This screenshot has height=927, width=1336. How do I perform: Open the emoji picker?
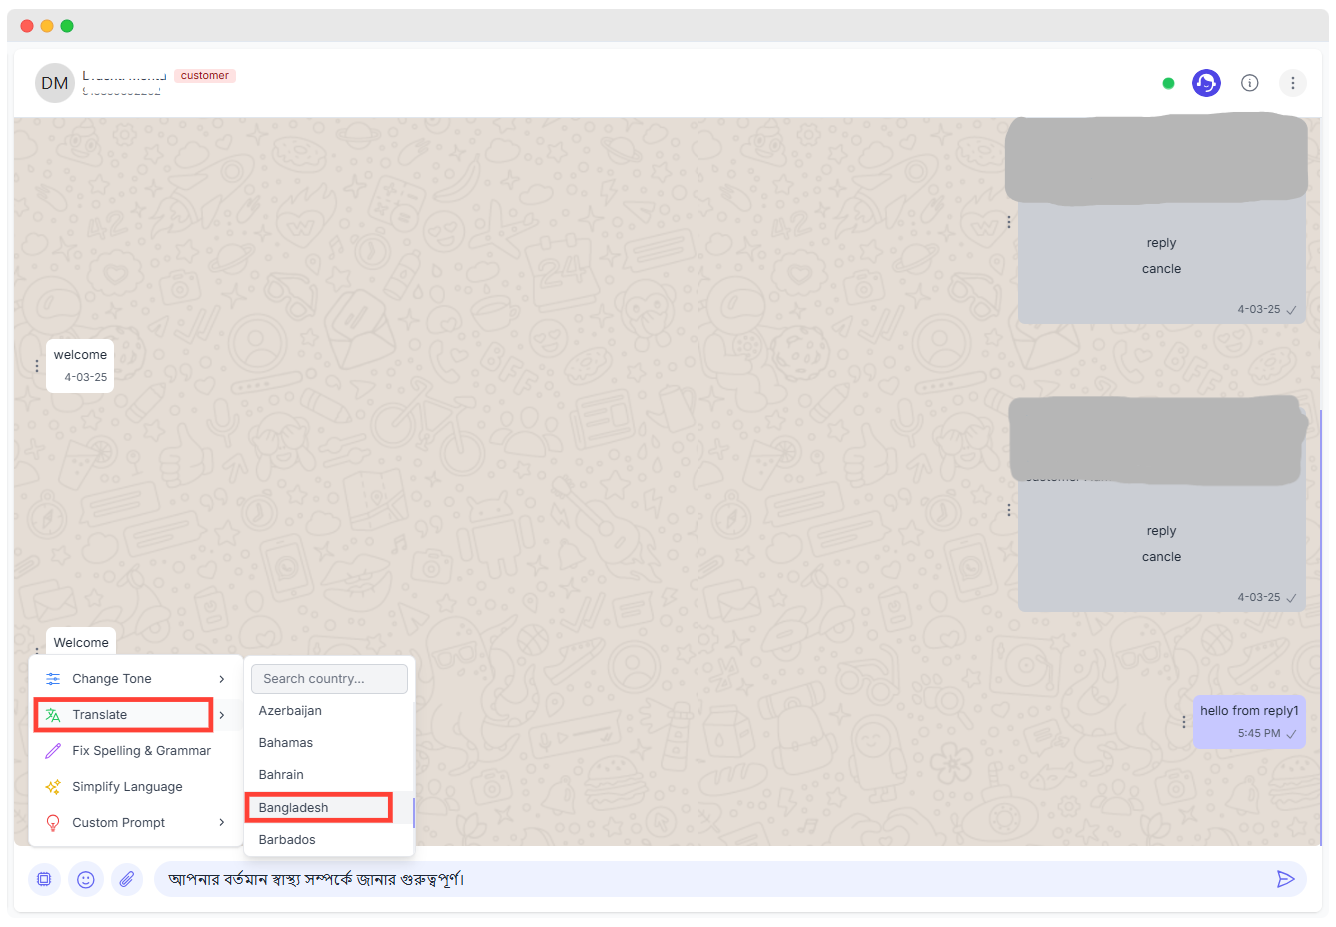(x=85, y=879)
